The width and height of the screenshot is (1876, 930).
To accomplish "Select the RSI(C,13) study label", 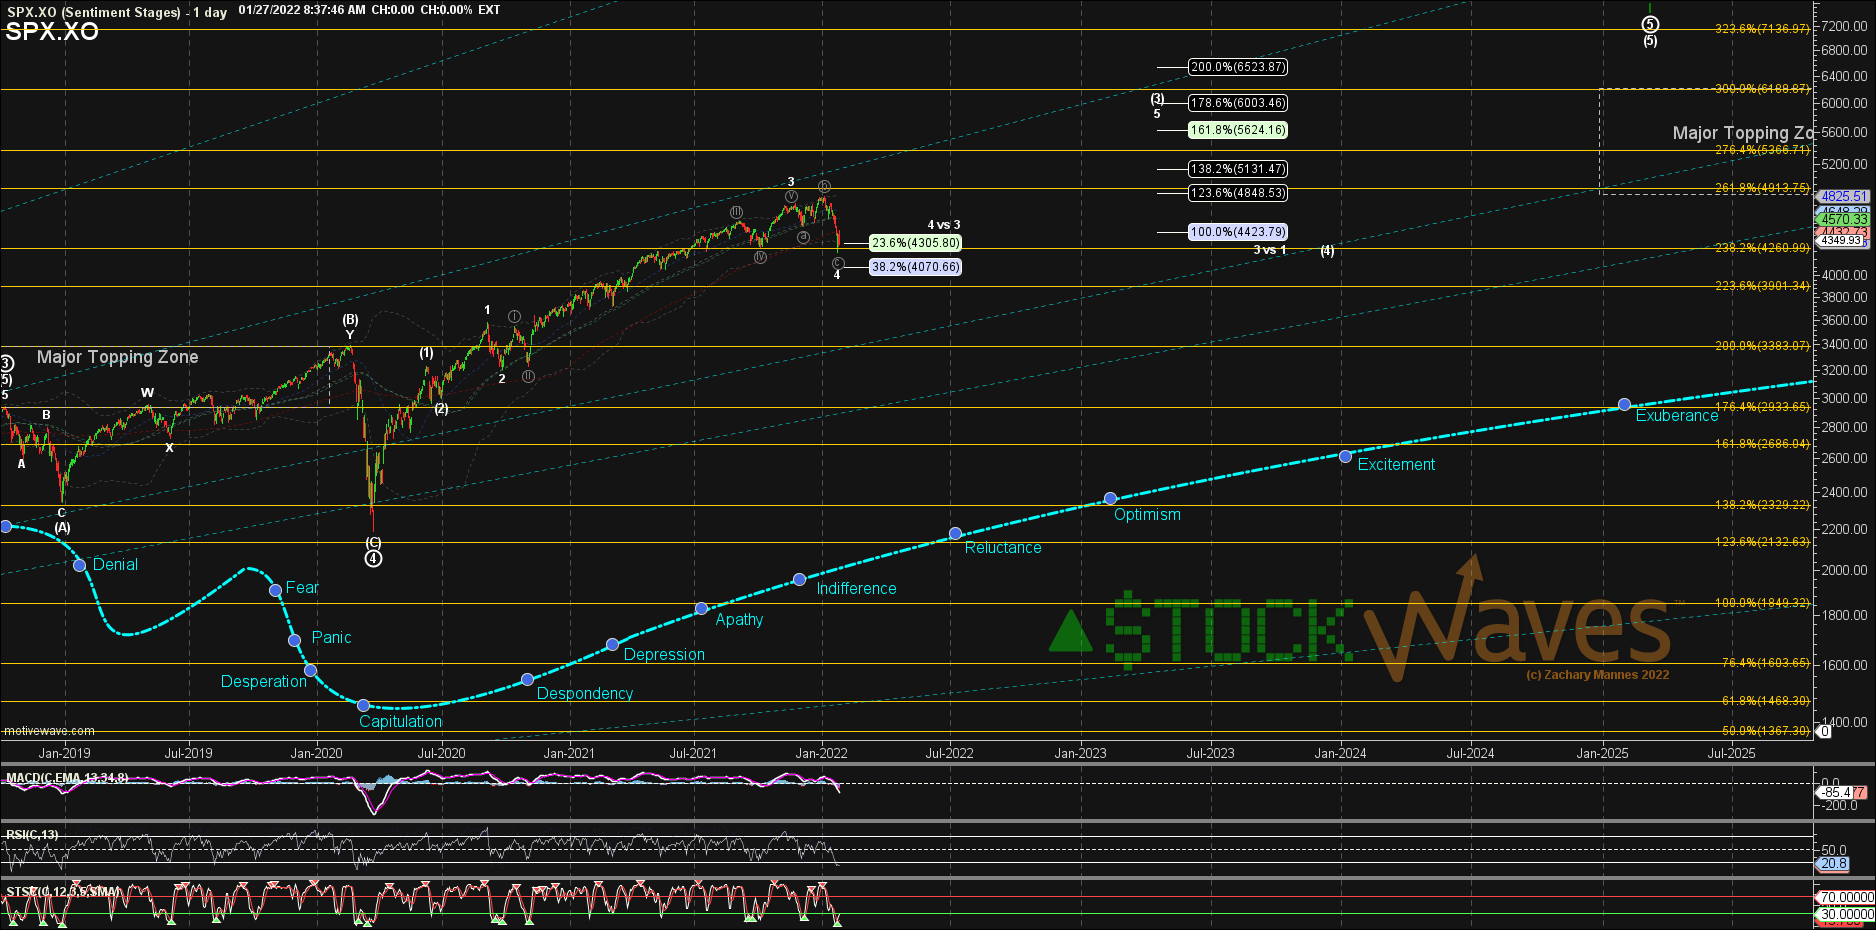I will 32,834.
